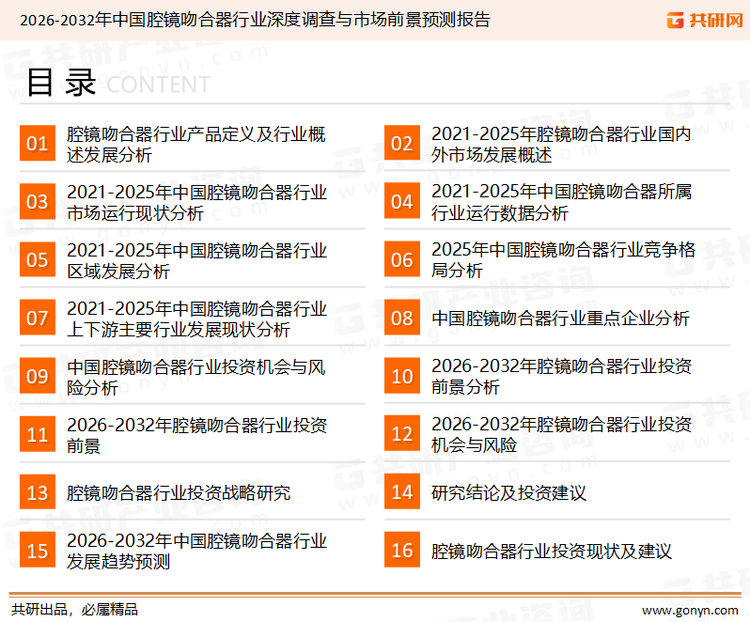
Task: Click the orange 03 number box
Action: point(37,201)
